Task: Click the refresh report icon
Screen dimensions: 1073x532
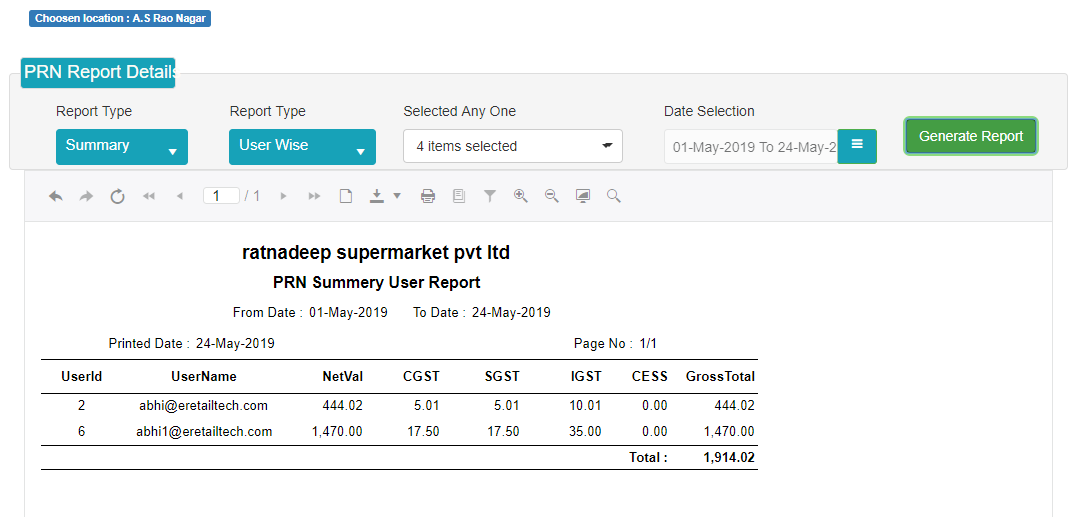Action: pyautogui.click(x=118, y=197)
